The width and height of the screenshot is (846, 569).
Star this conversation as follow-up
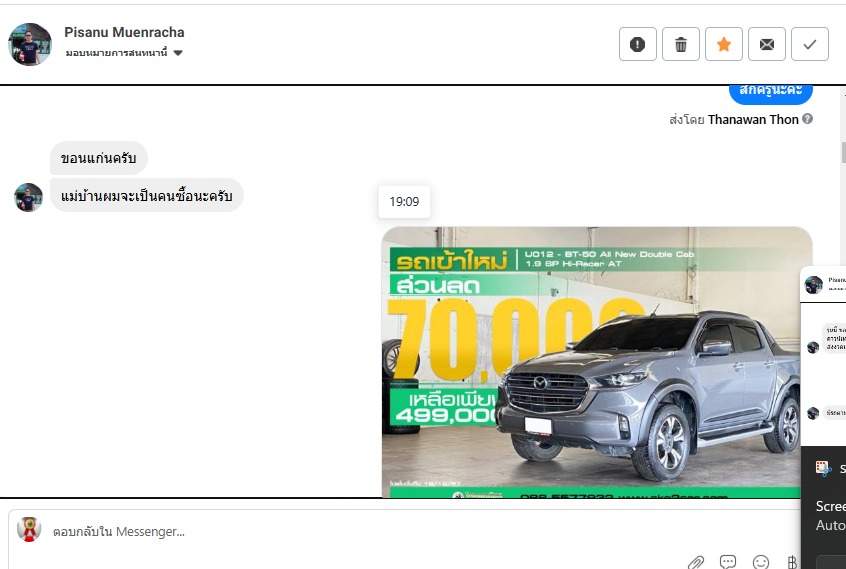724,44
